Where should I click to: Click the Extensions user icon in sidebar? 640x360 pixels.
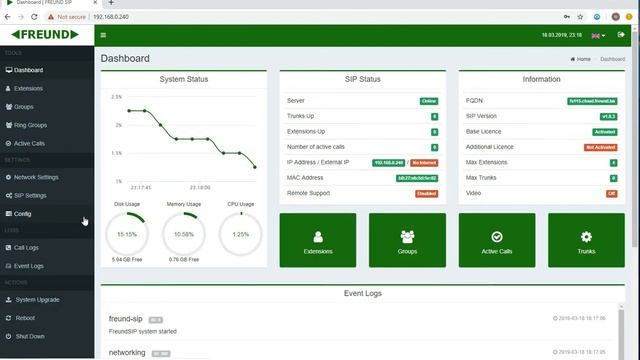tap(8, 89)
